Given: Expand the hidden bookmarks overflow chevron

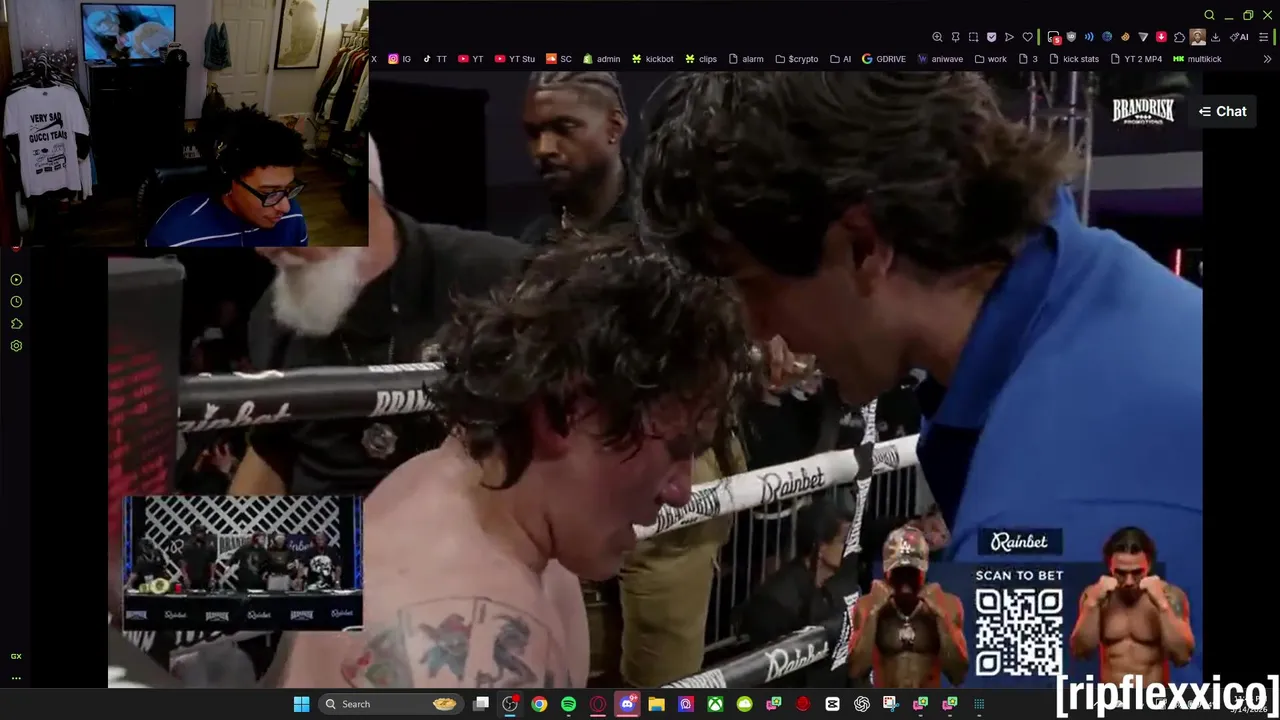Looking at the screenshot, I should 1267,59.
